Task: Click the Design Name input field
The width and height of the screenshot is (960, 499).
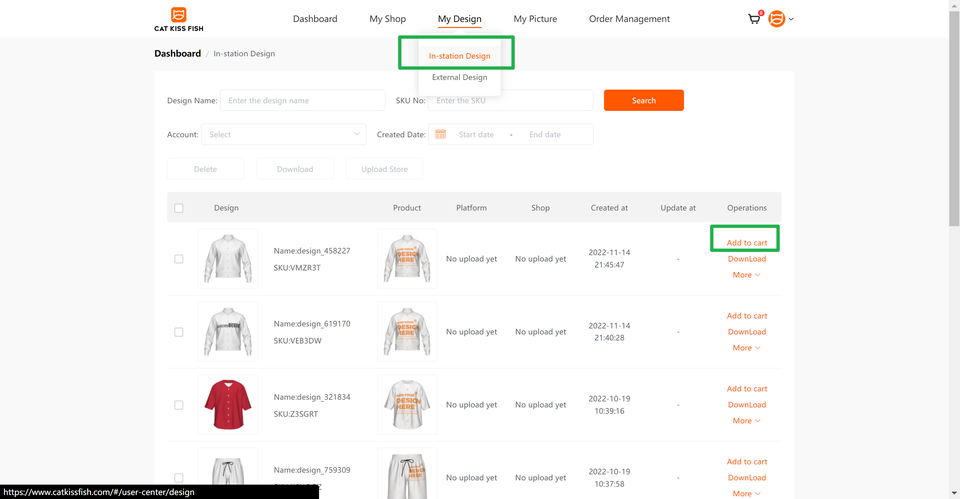Action: pos(302,100)
